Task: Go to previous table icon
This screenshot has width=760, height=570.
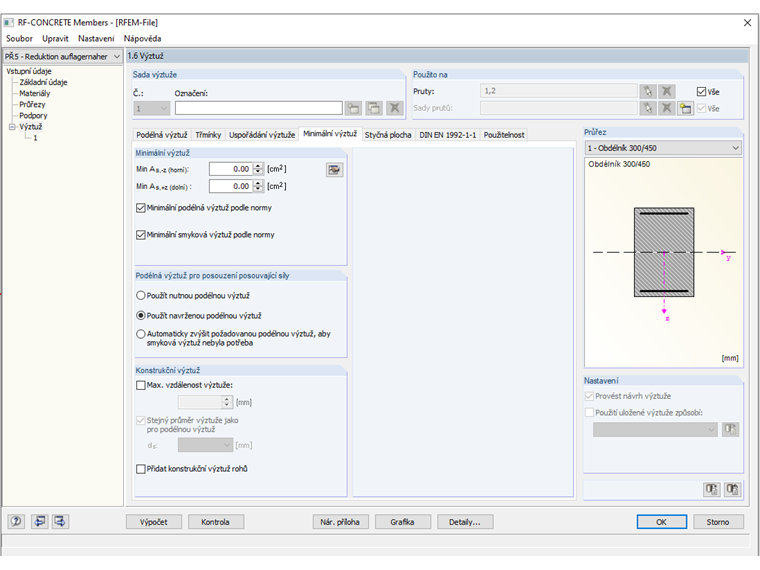Action: pyautogui.click(x=39, y=522)
